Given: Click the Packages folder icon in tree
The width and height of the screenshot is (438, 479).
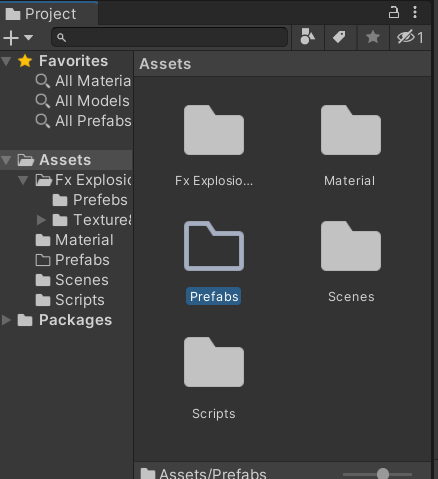Looking at the screenshot, I should click(x=25, y=320).
